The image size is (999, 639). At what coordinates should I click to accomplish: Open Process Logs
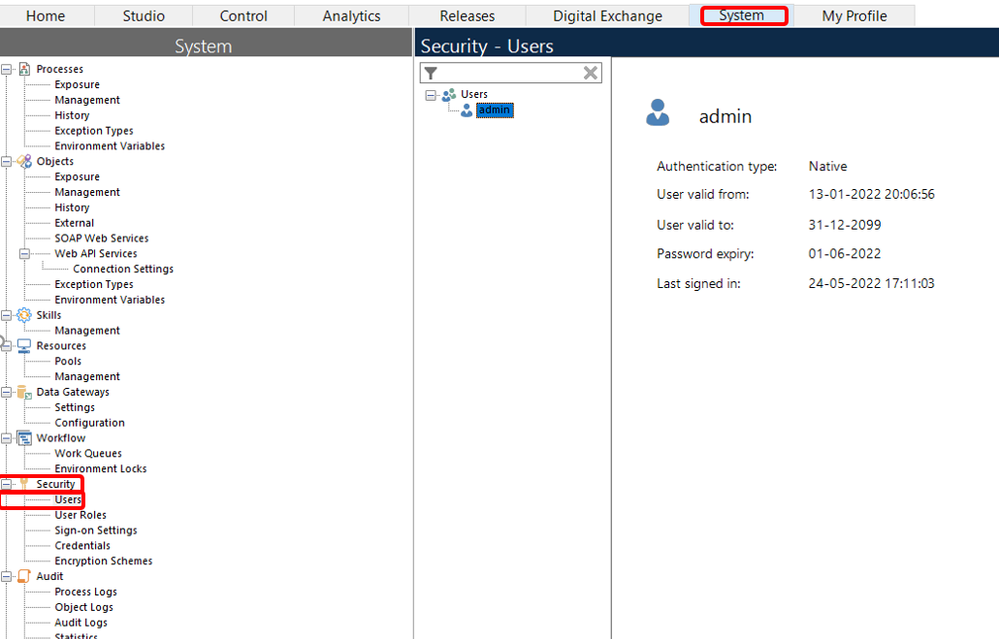(x=86, y=592)
